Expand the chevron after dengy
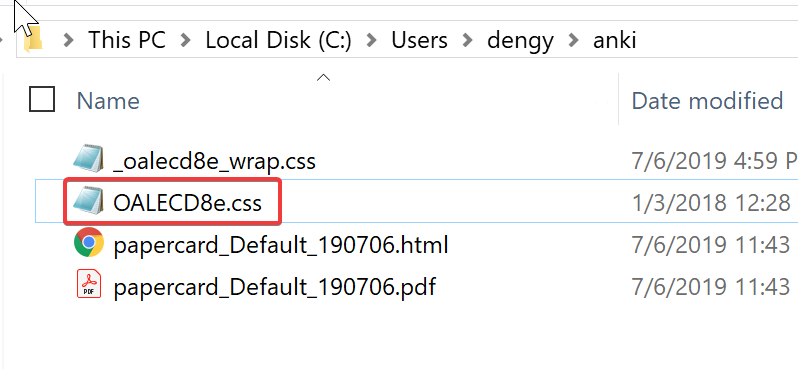This screenshot has width=798, height=369. coord(573,41)
